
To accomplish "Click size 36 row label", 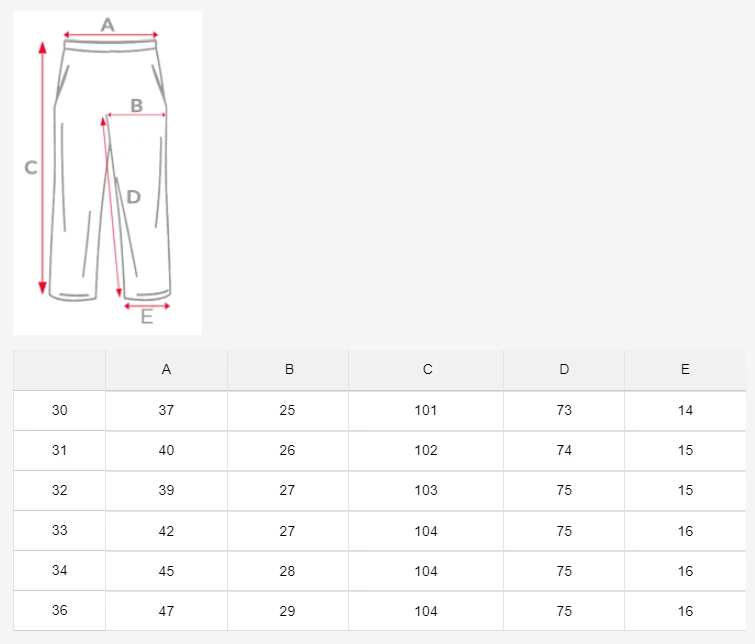I will pyautogui.click(x=59, y=610).
